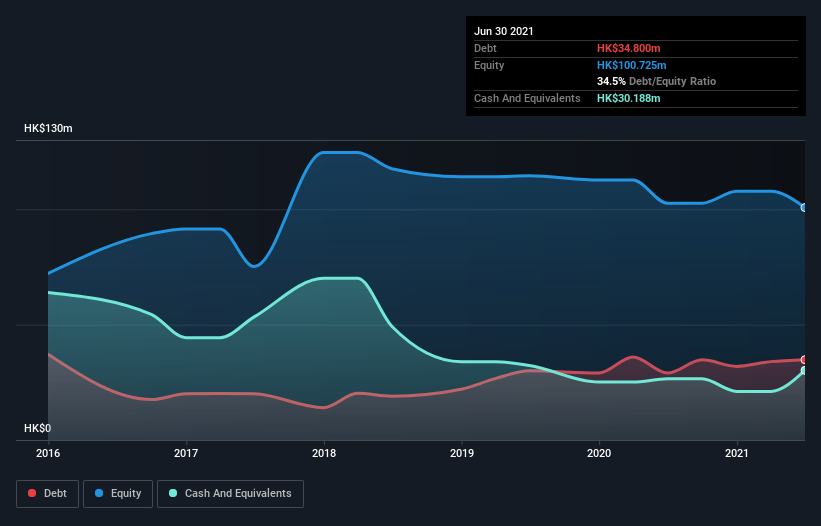This screenshot has width=821, height=526.
Task: Click the 2020 x-axis label
Action: pyautogui.click(x=599, y=453)
